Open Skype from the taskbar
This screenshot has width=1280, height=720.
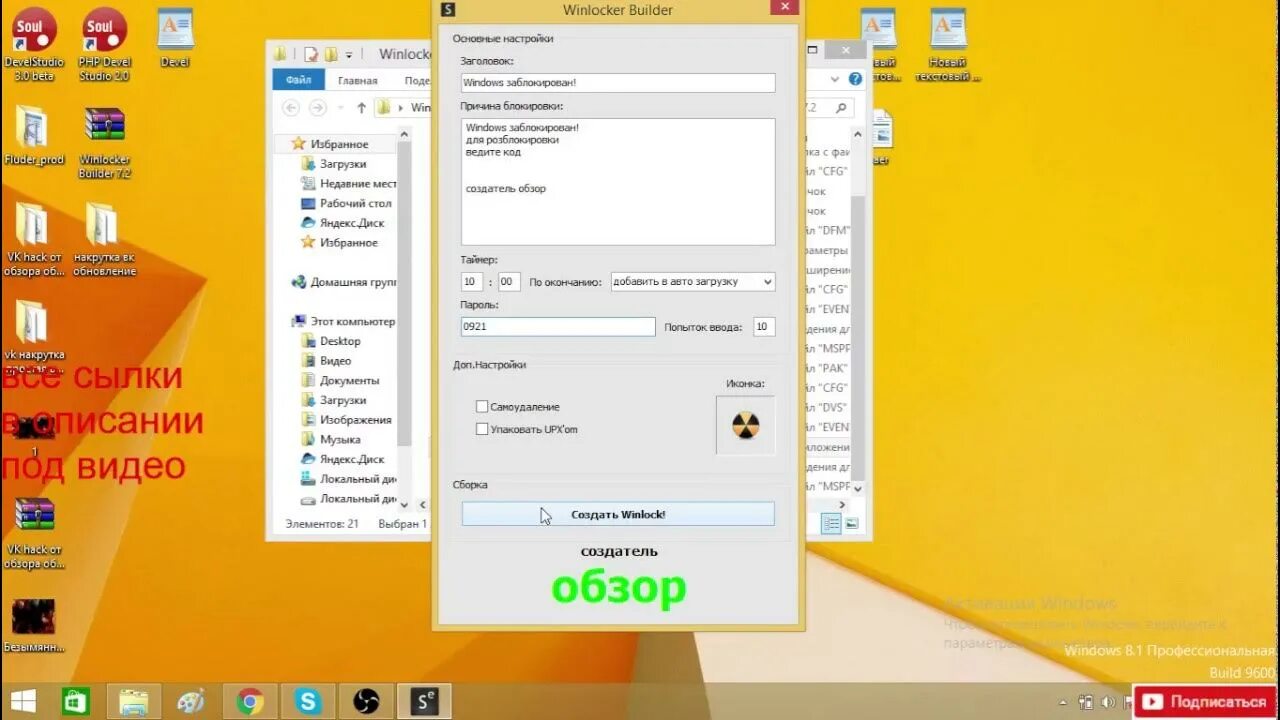[x=307, y=701]
